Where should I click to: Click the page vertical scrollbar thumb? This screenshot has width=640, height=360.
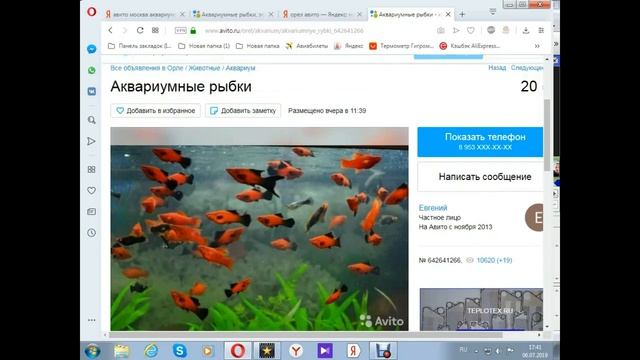coord(547,135)
